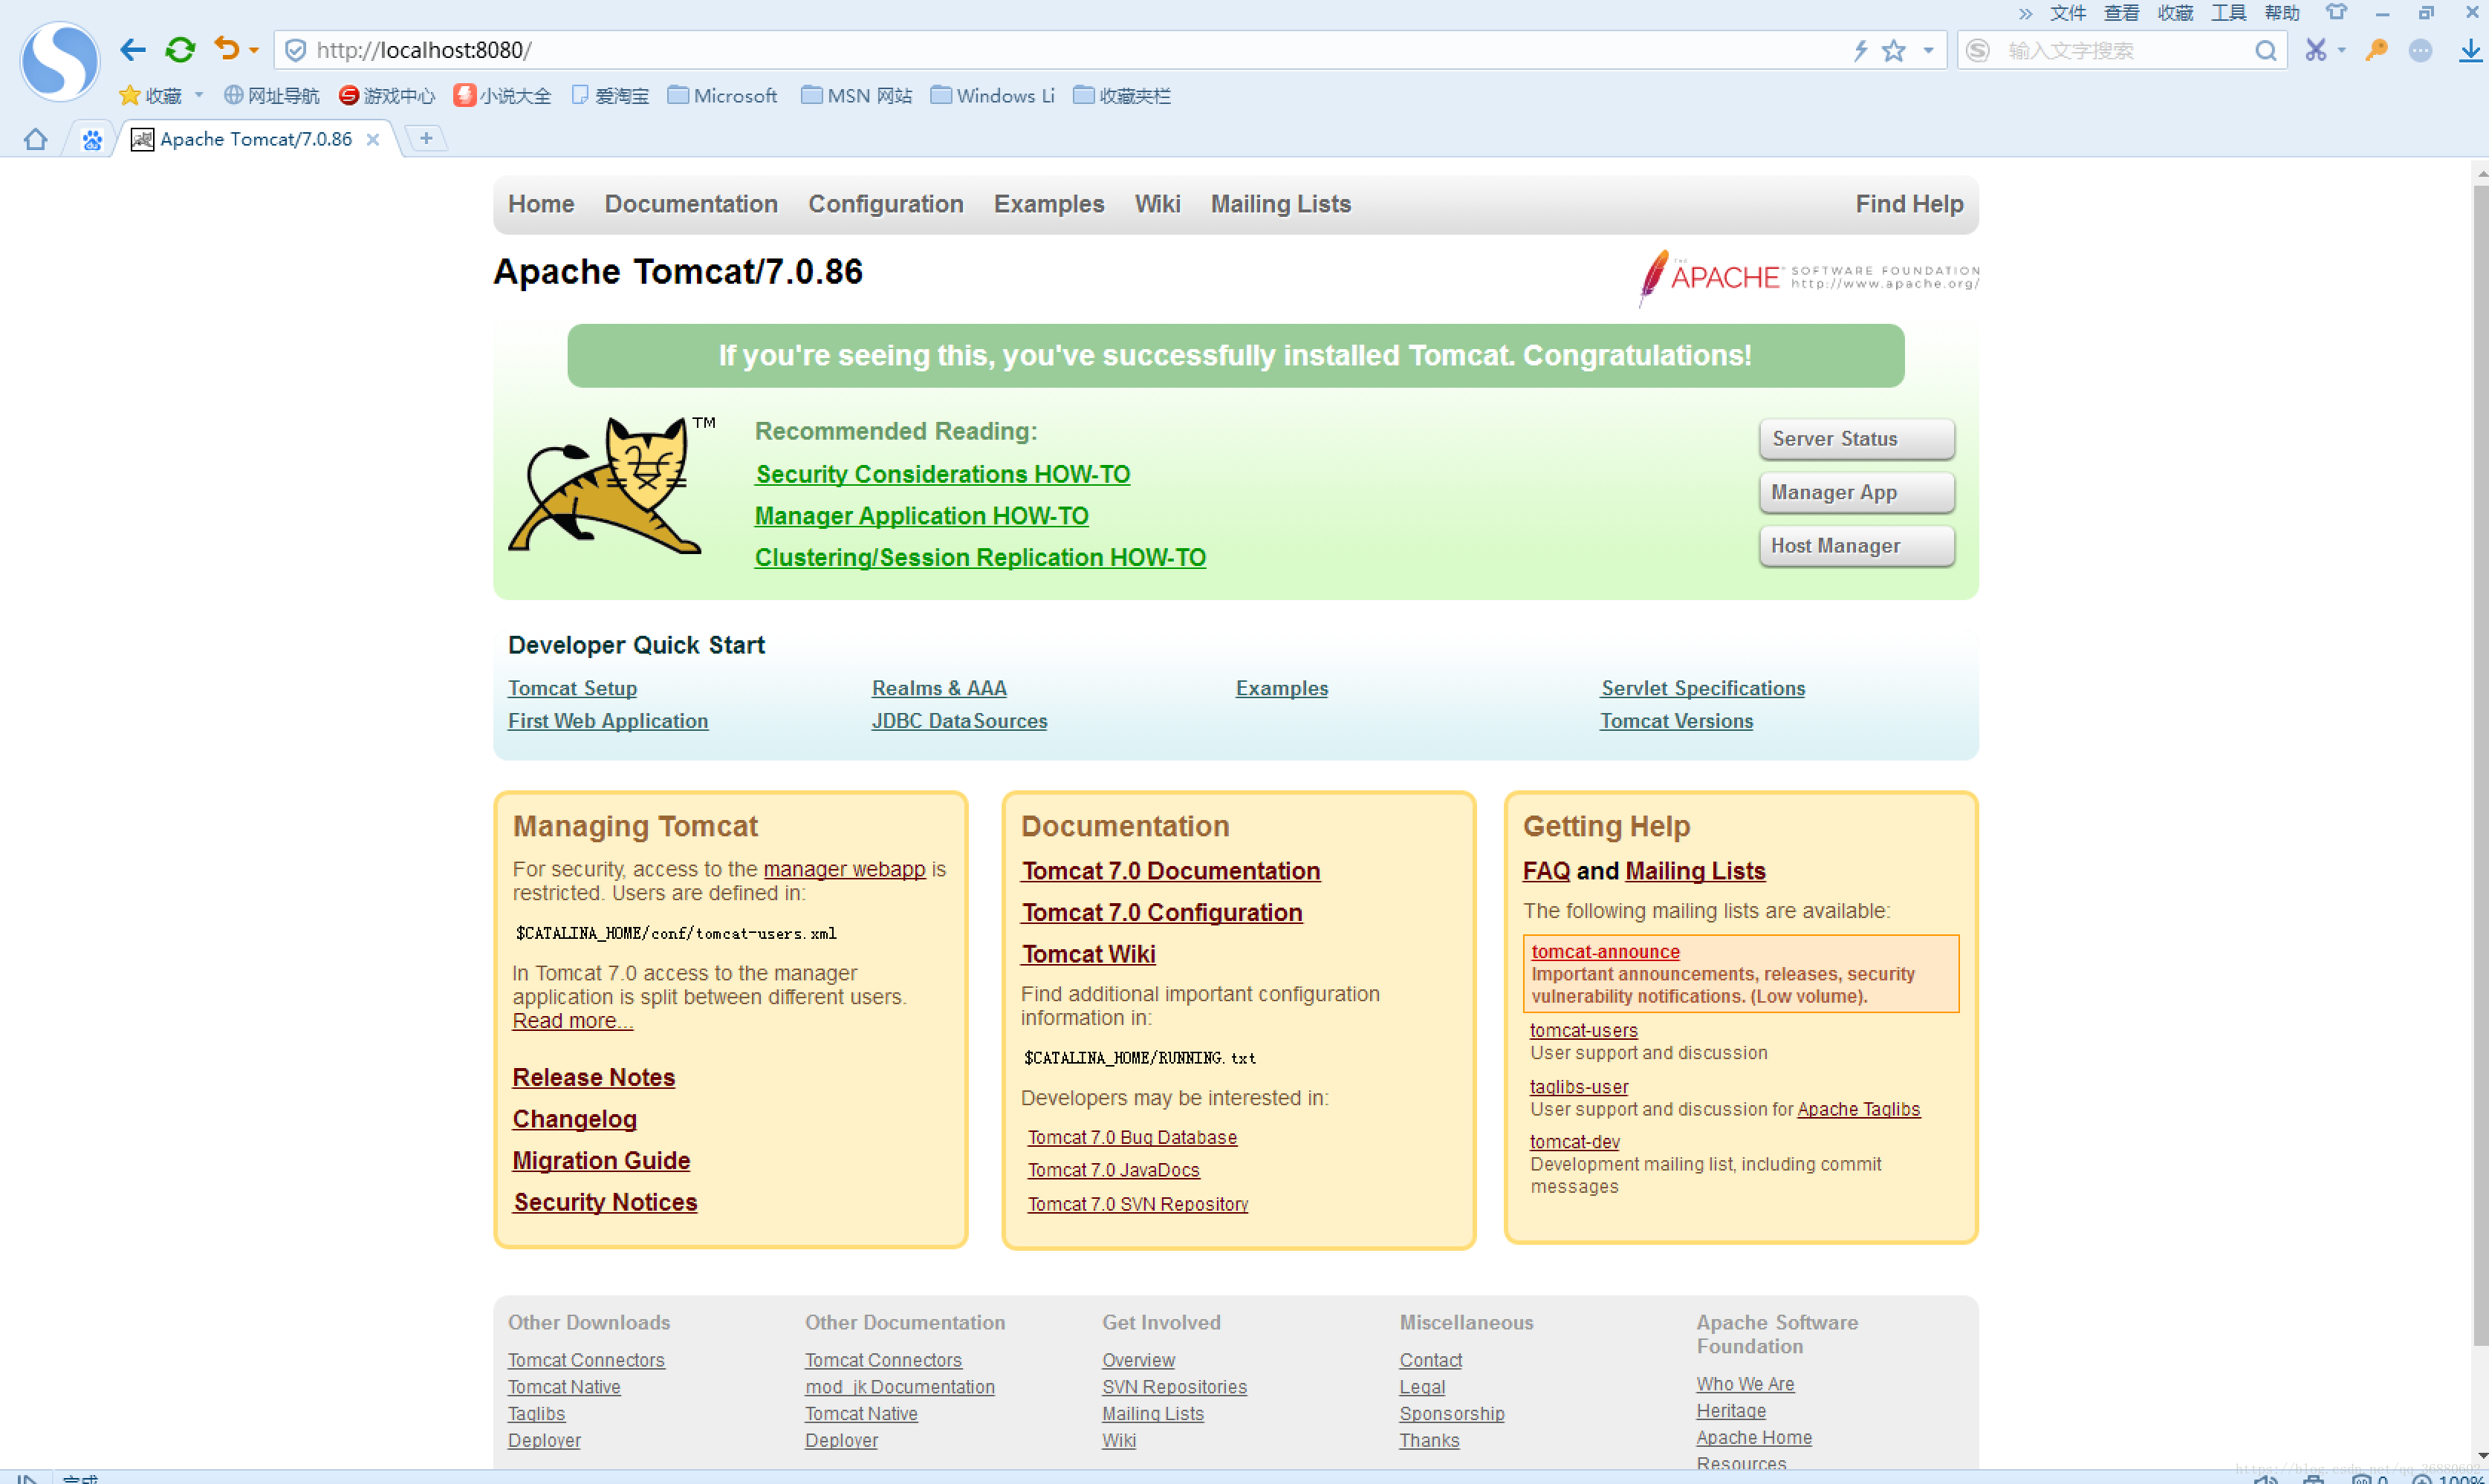This screenshot has height=1484, width=2489.
Task: Expand the dropdown next to the scissors tool
Action: pos(2342,50)
